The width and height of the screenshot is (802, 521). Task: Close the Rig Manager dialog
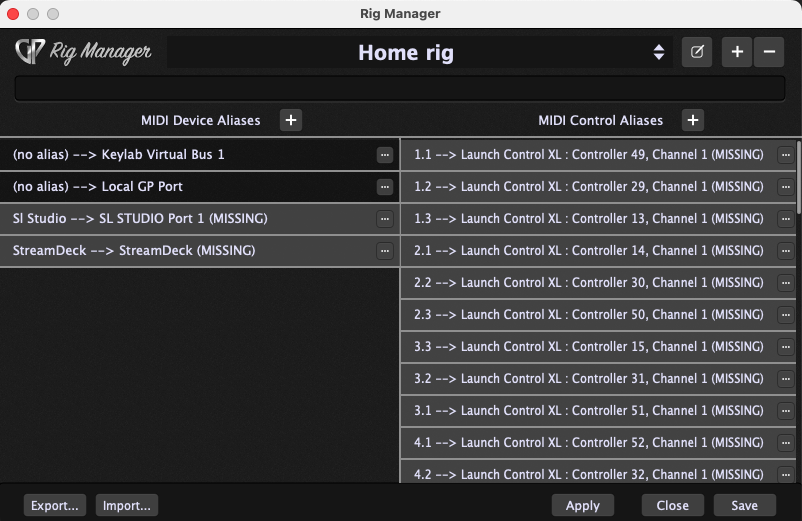673,505
